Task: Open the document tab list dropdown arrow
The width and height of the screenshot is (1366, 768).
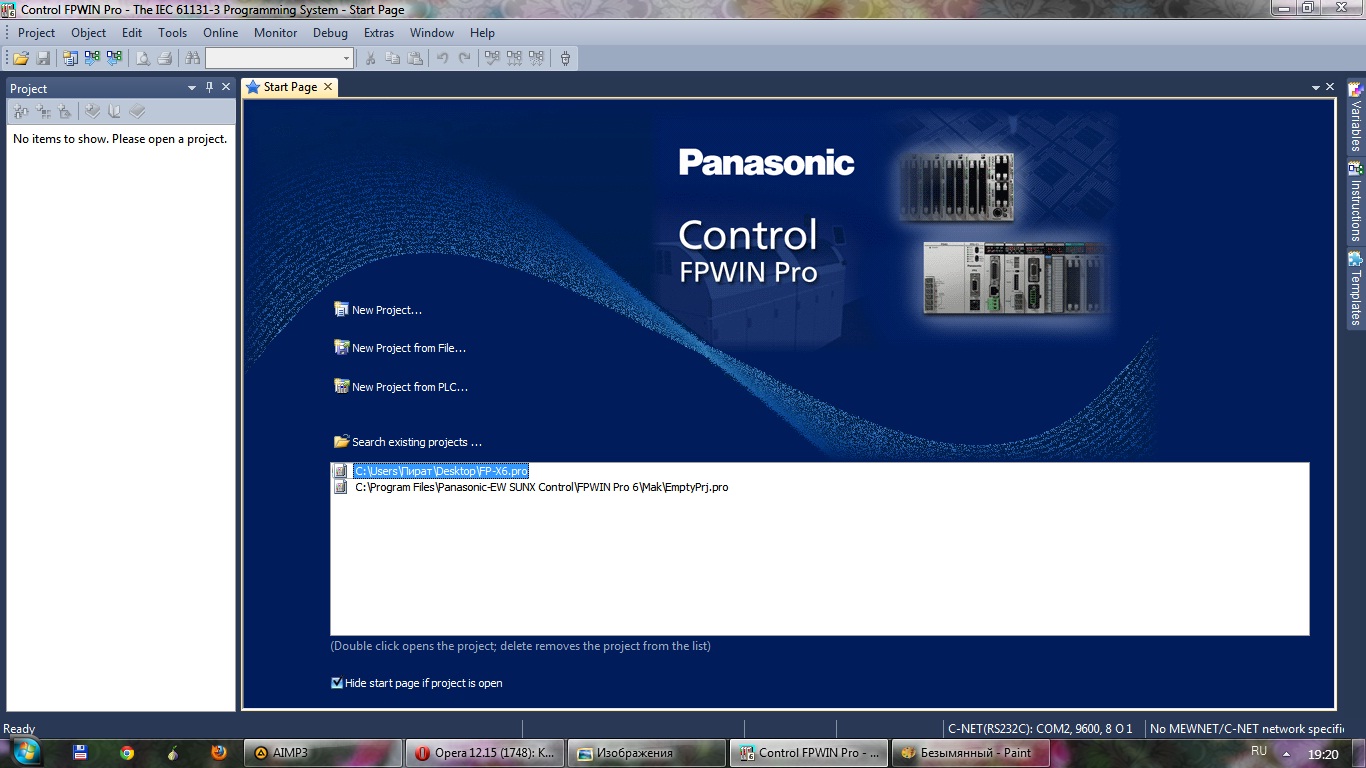Action: [1316, 88]
